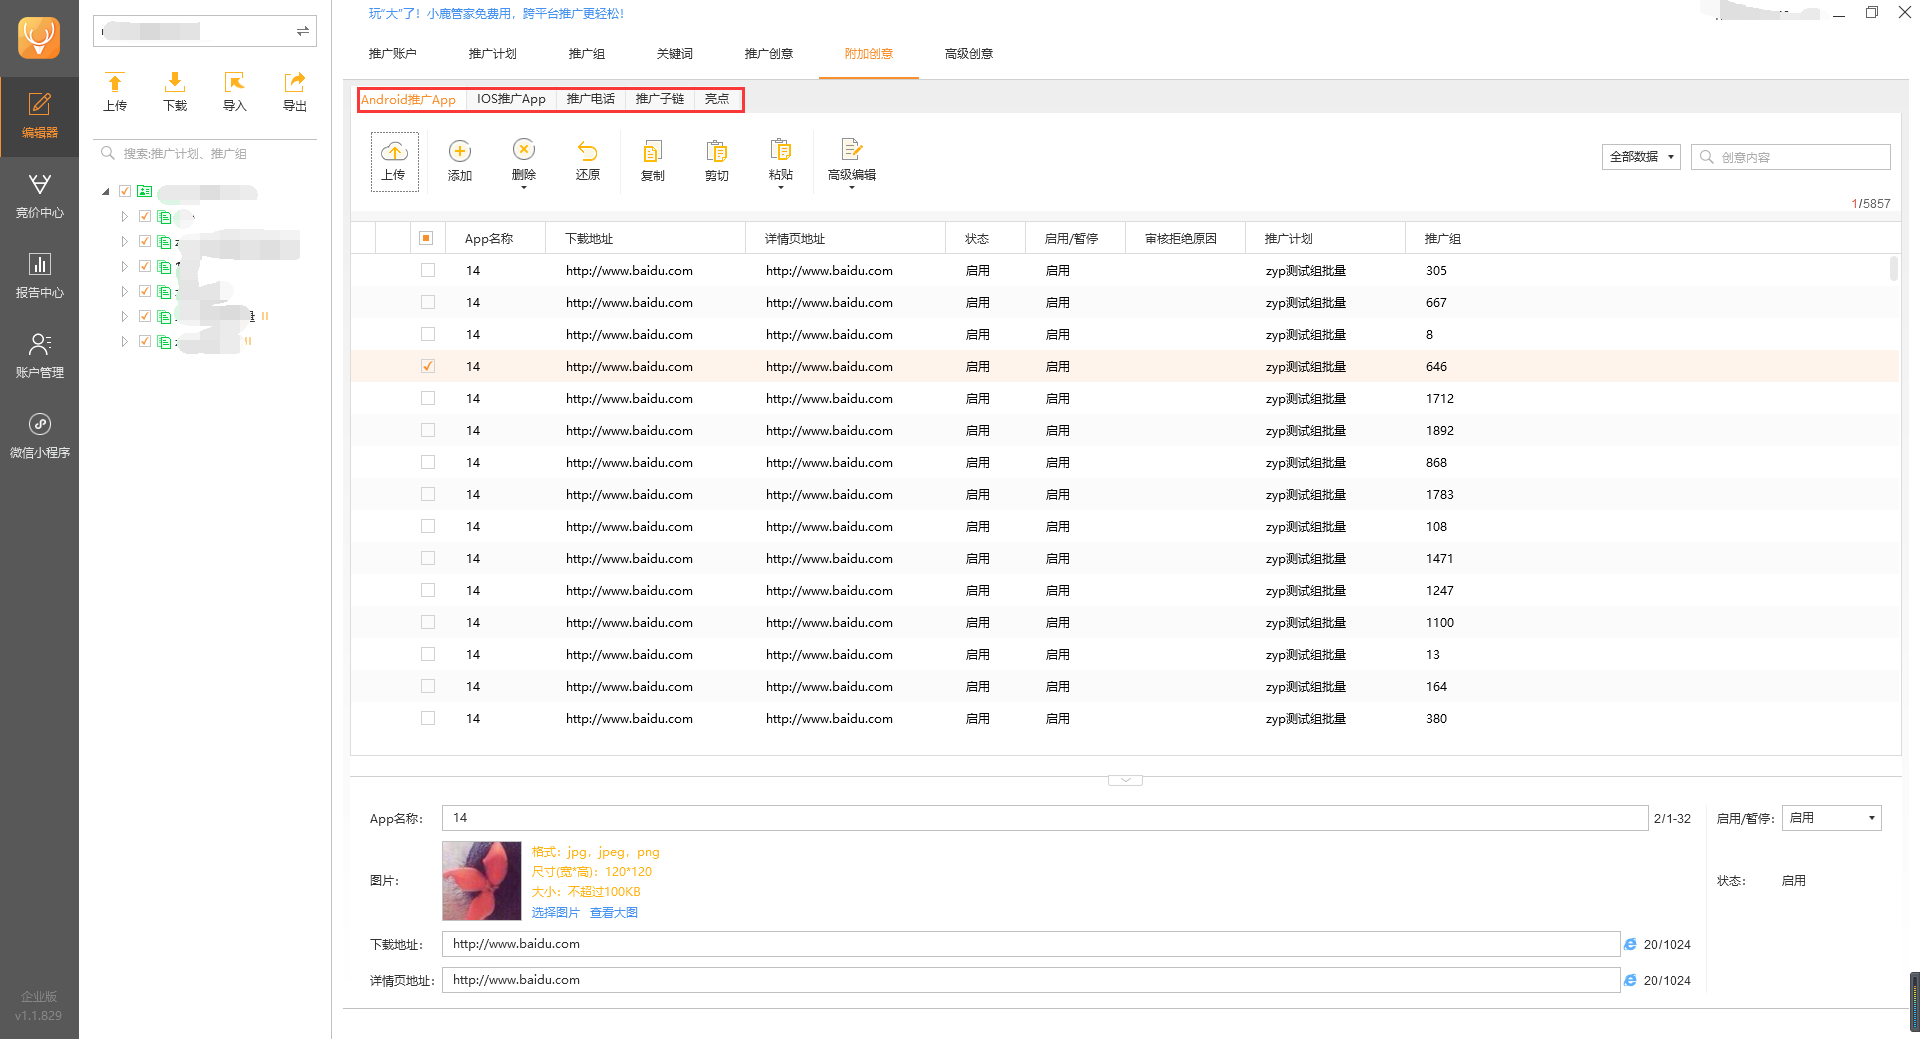Switch to the 推广创意 tab
This screenshot has height=1039, width=1920.
[769, 54]
